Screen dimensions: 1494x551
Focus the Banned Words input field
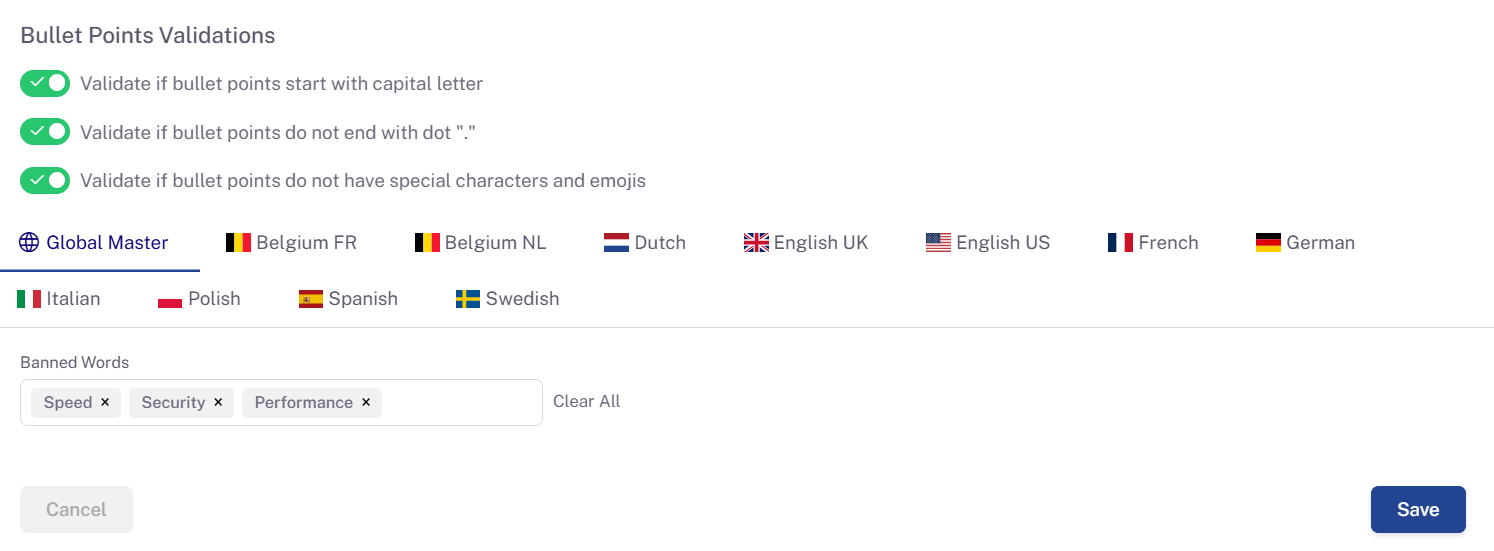[461, 402]
